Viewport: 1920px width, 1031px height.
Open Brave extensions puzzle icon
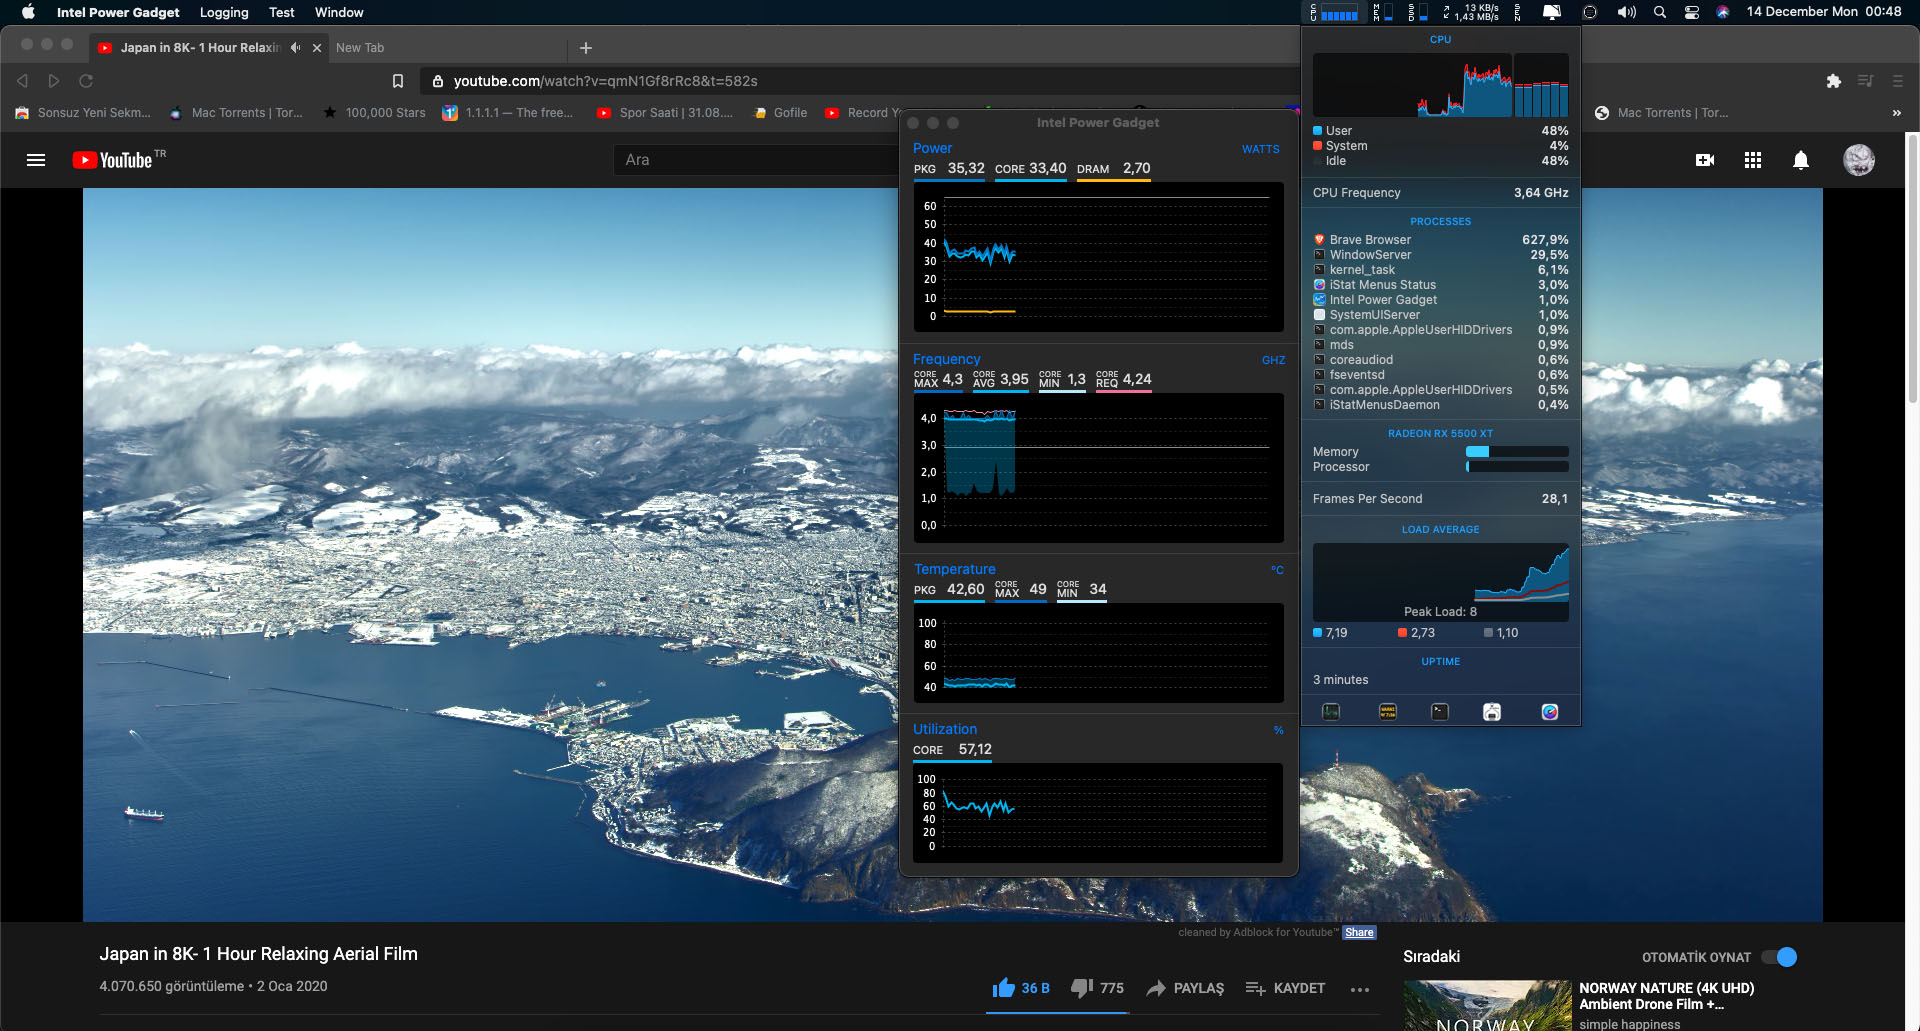tap(1833, 81)
